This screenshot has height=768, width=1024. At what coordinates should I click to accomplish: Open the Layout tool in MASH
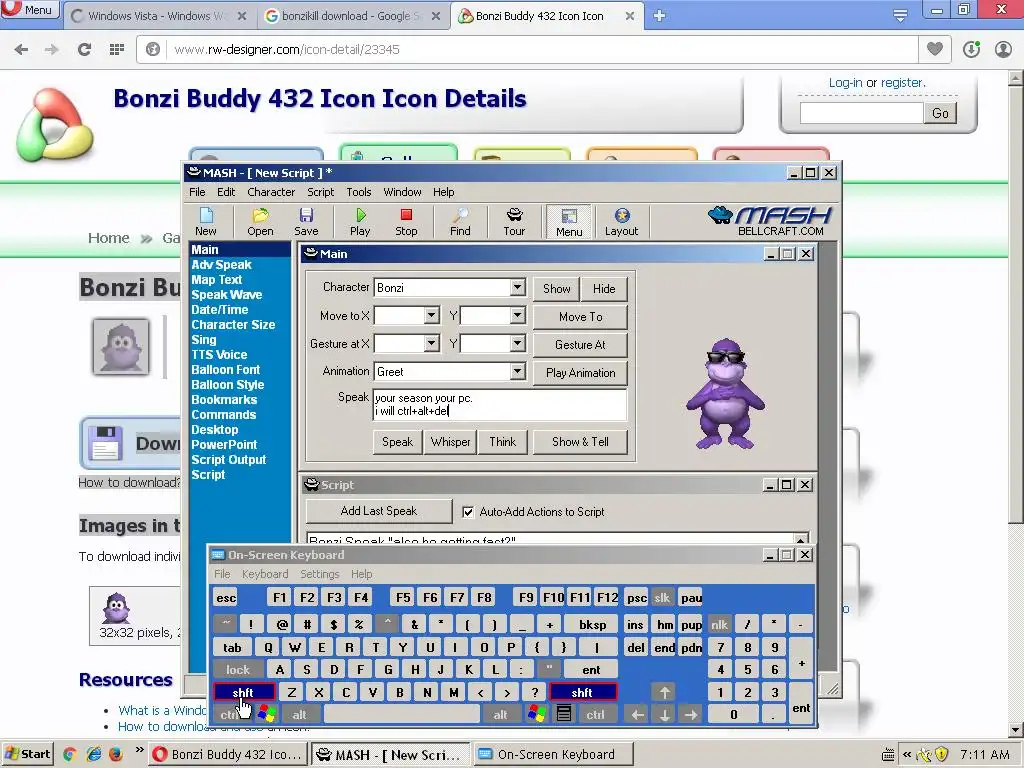click(x=621, y=221)
